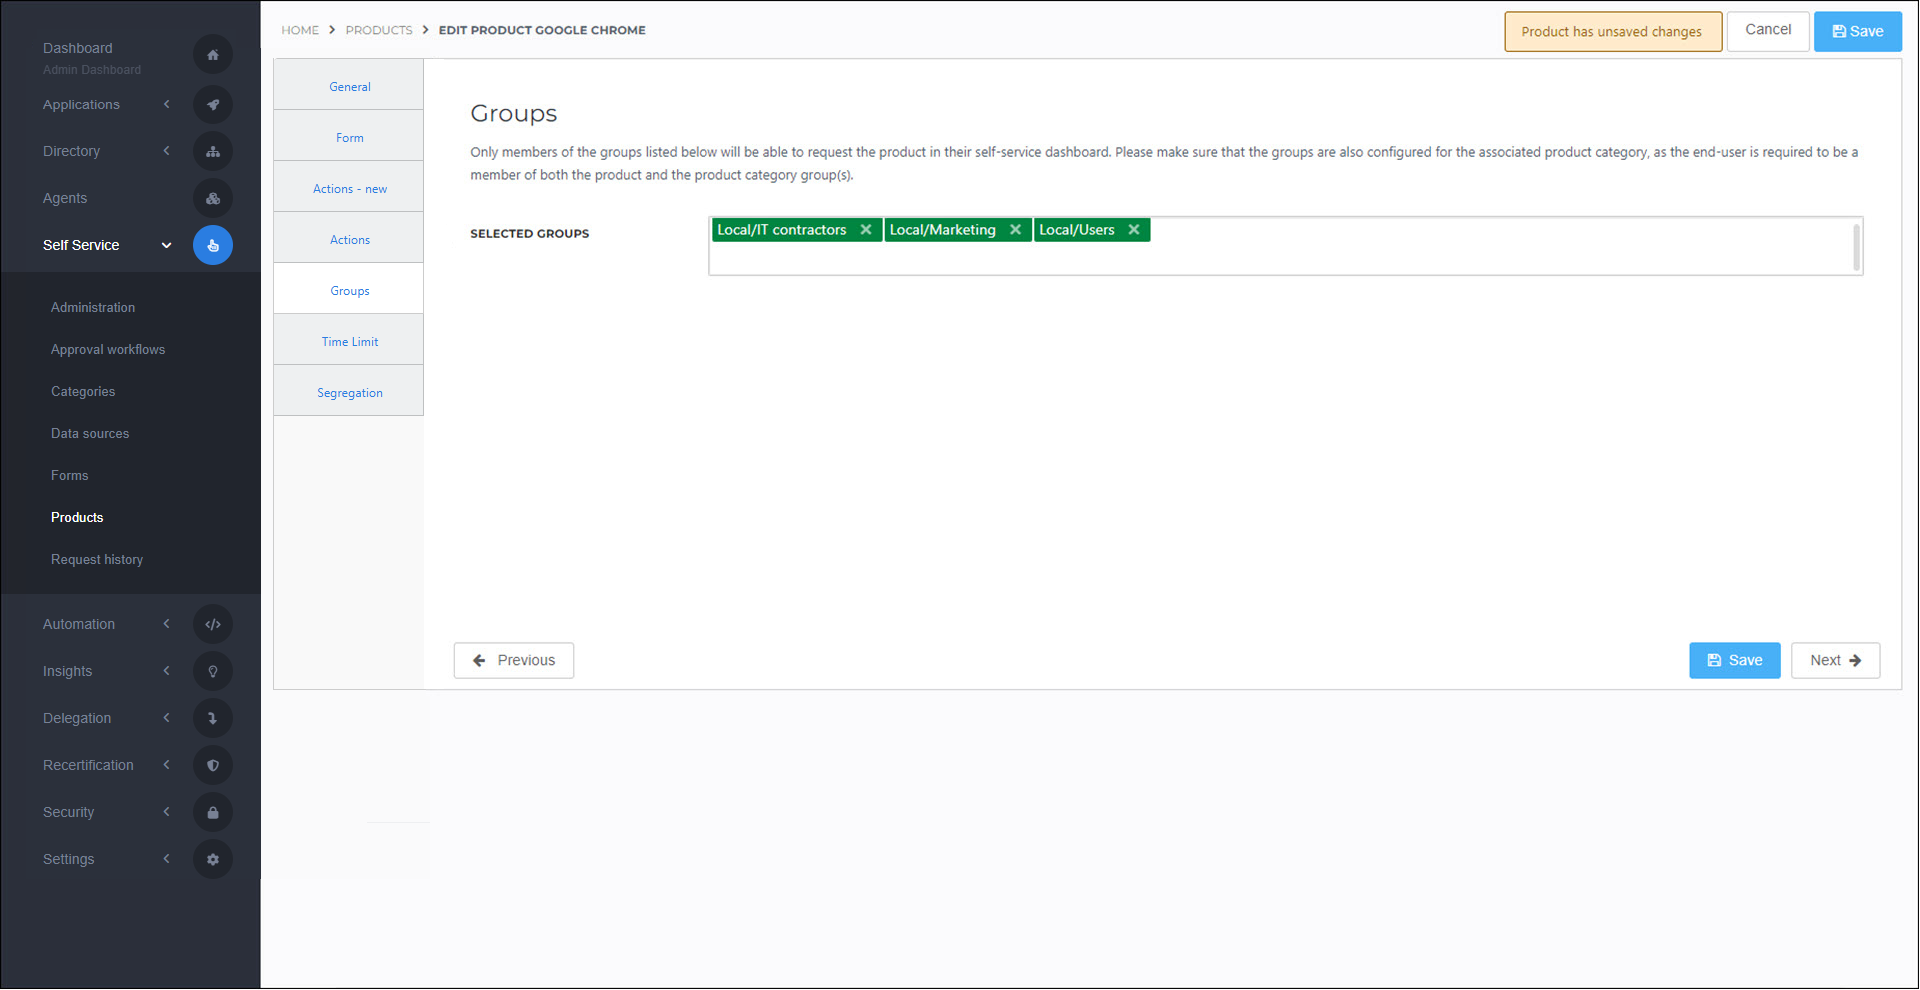
Task: Click the Applications rocket icon
Action: pos(213,104)
